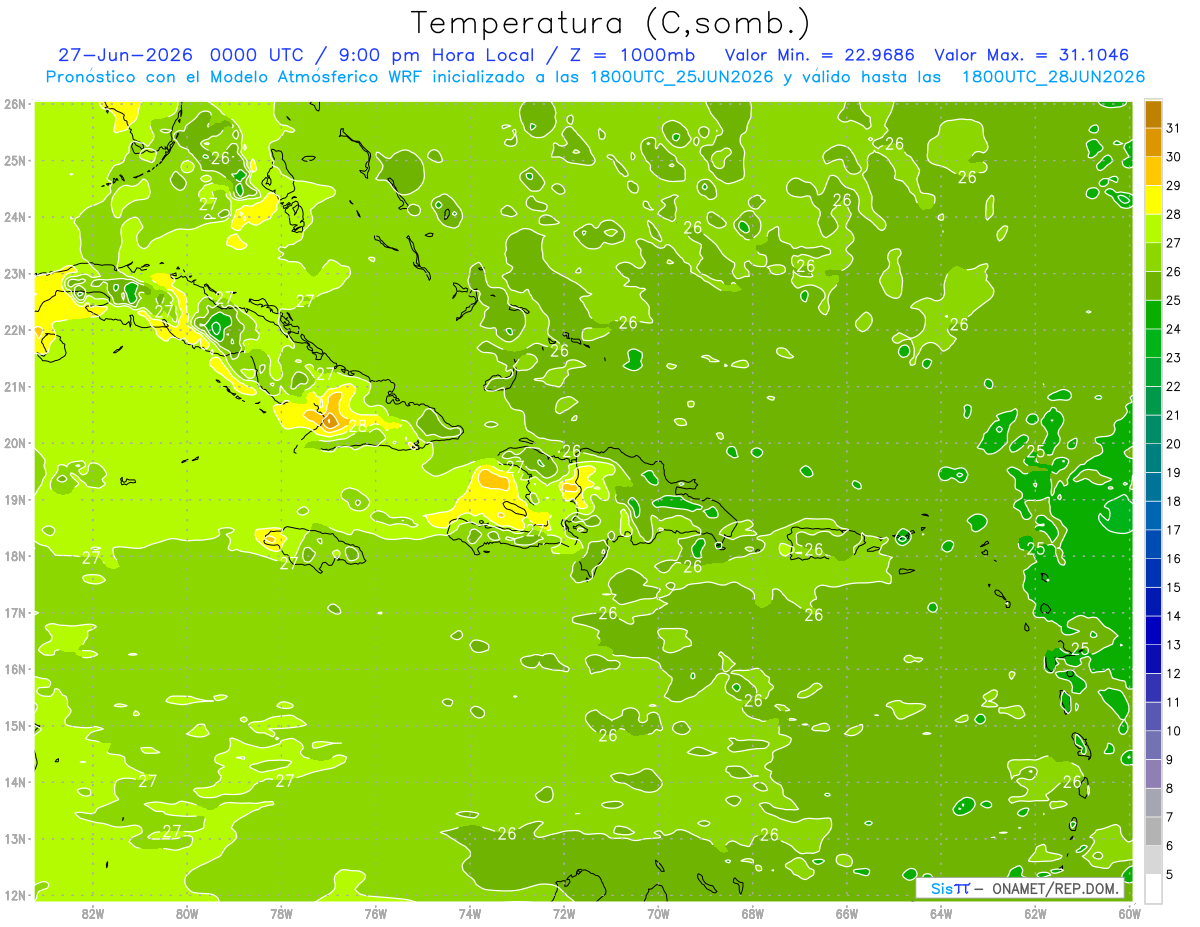Click the "29" label on the color scale
Image resolution: width=1200 pixels, height=927 pixels.
(x=1174, y=186)
